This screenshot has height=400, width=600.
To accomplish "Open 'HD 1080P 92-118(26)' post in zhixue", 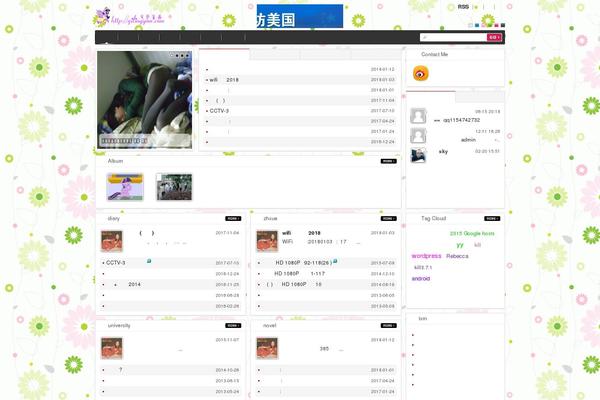I will pos(304,263).
